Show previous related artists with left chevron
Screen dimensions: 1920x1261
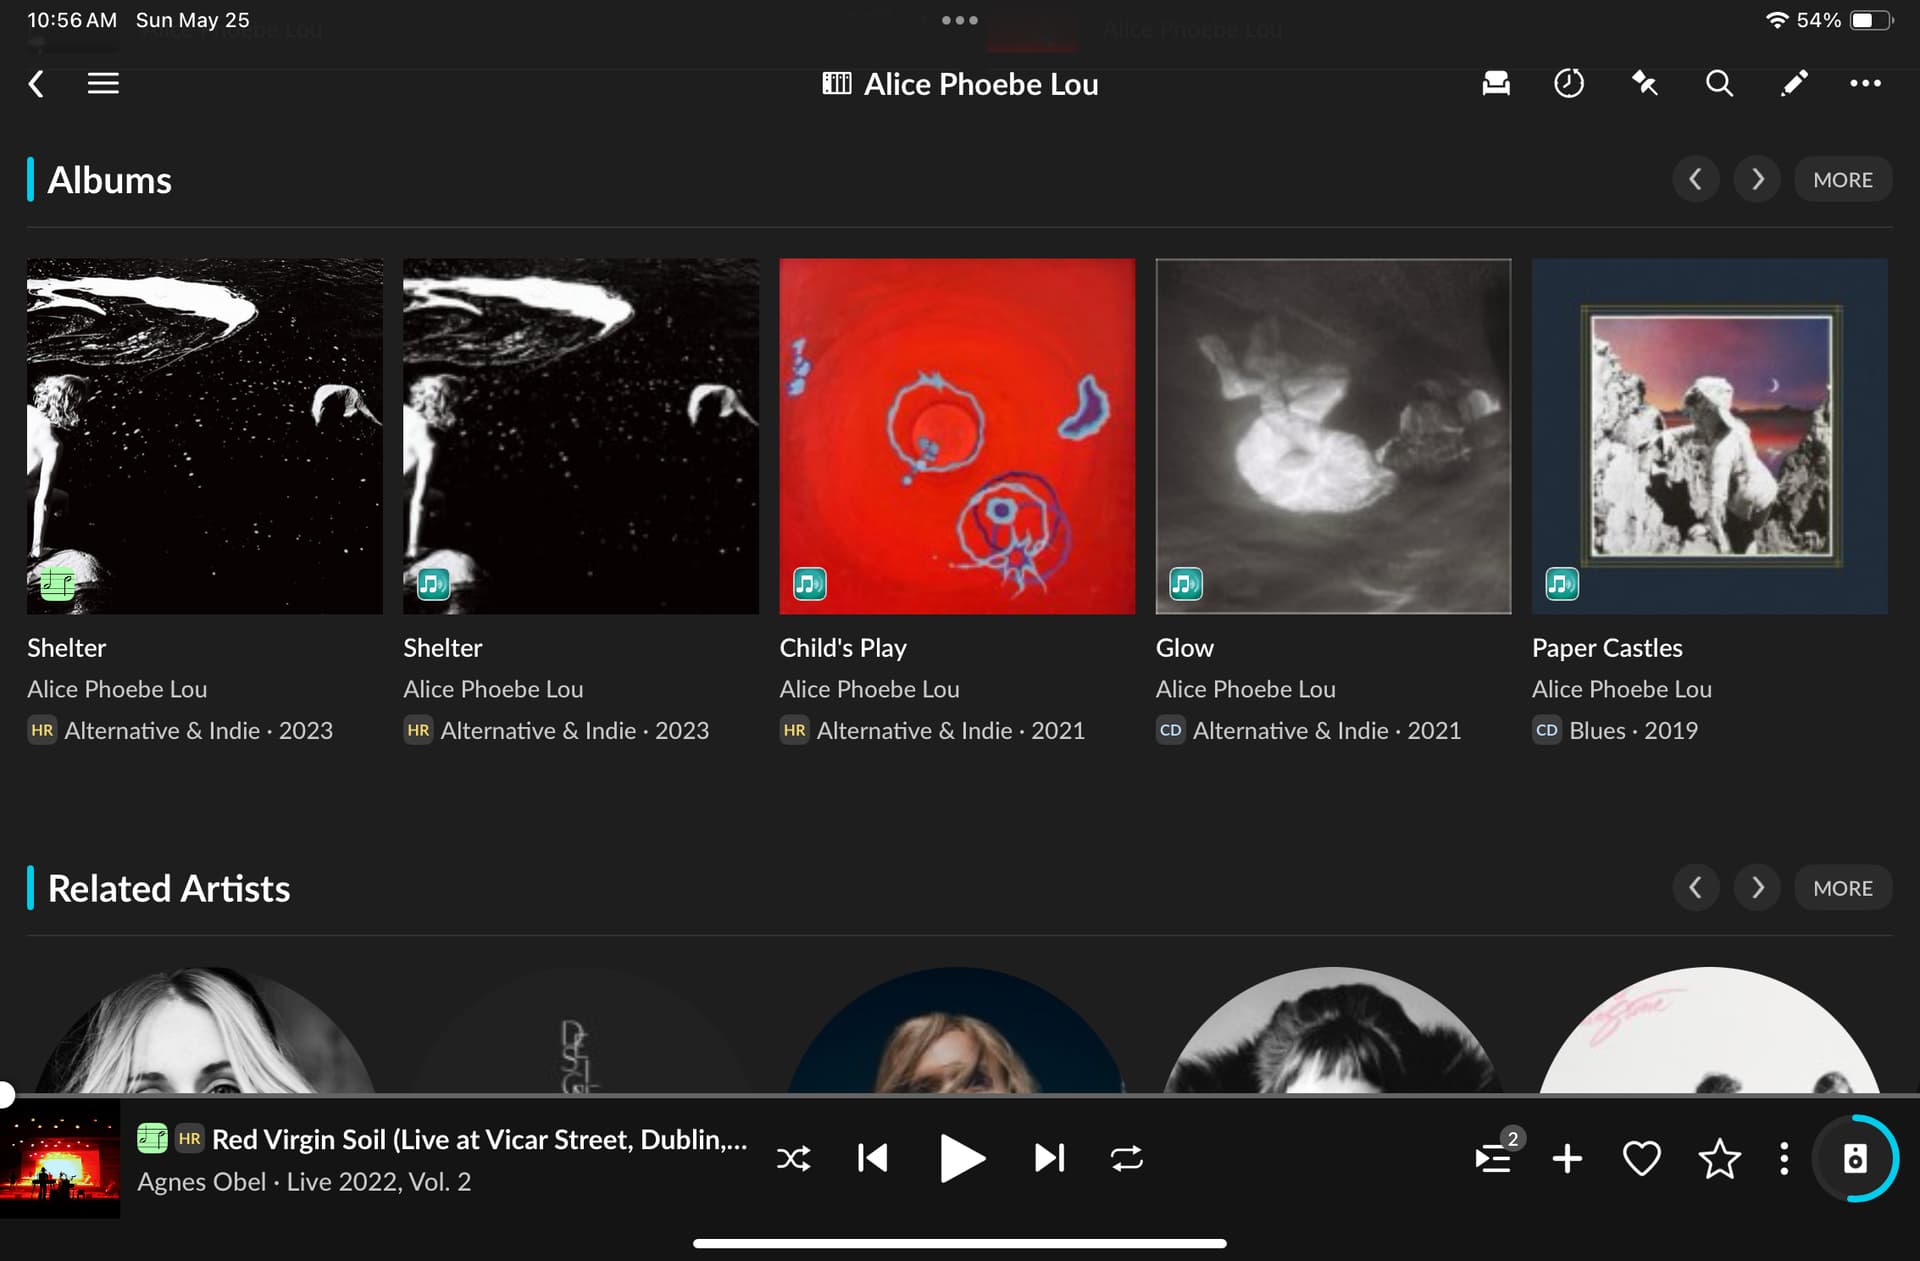[1695, 887]
